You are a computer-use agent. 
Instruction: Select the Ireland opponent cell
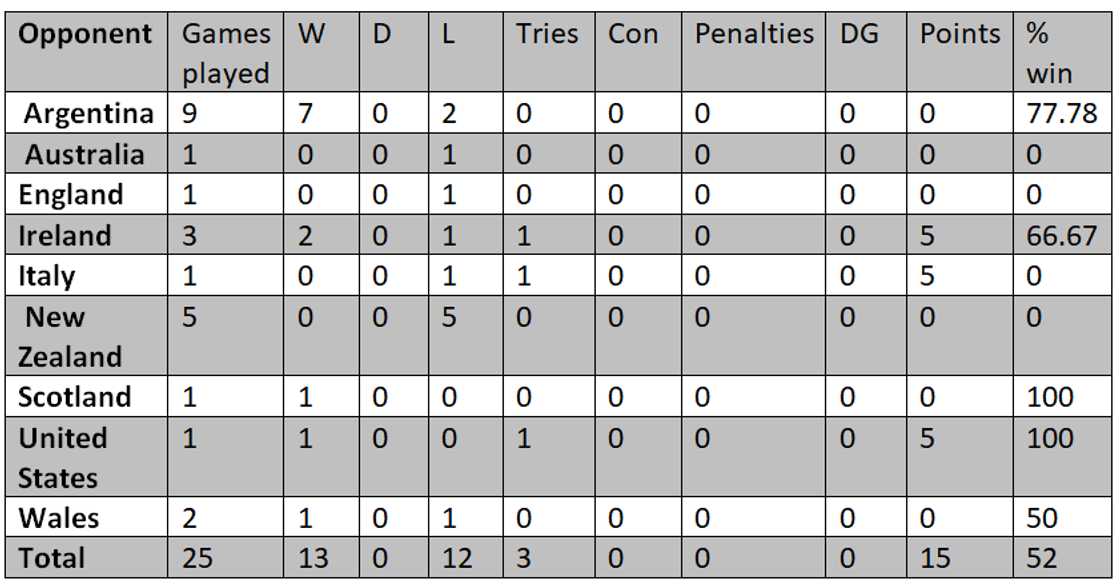point(65,236)
